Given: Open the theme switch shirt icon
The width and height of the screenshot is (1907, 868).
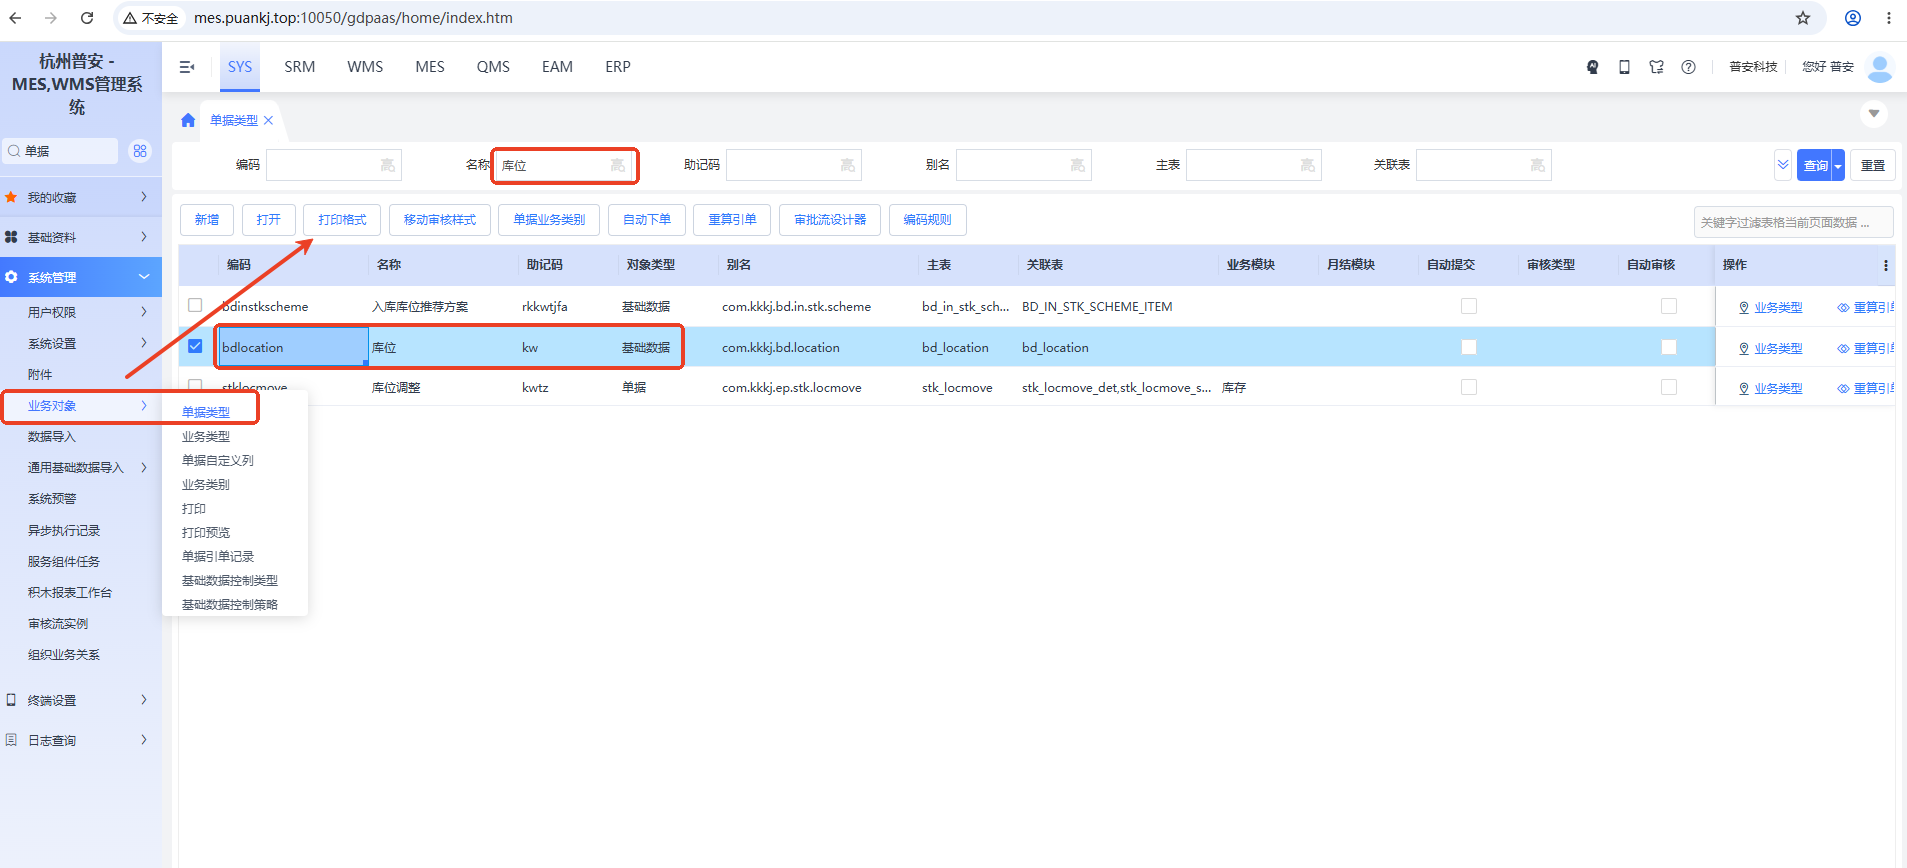Looking at the screenshot, I should tap(1656, 67).
